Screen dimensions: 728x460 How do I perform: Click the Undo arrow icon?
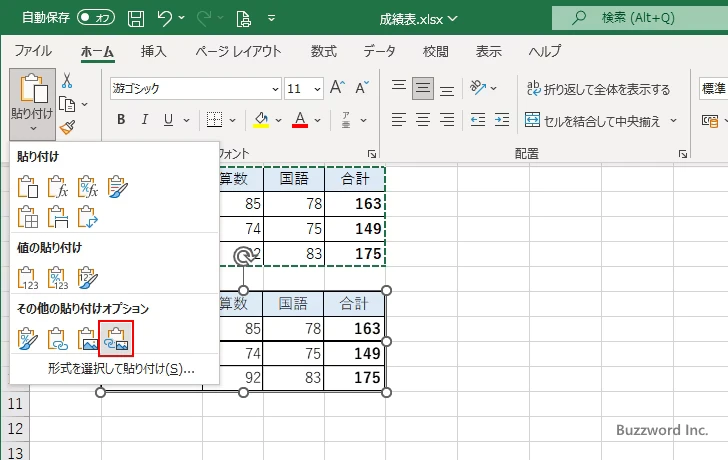pyautogui.click(x=164, y=19)
